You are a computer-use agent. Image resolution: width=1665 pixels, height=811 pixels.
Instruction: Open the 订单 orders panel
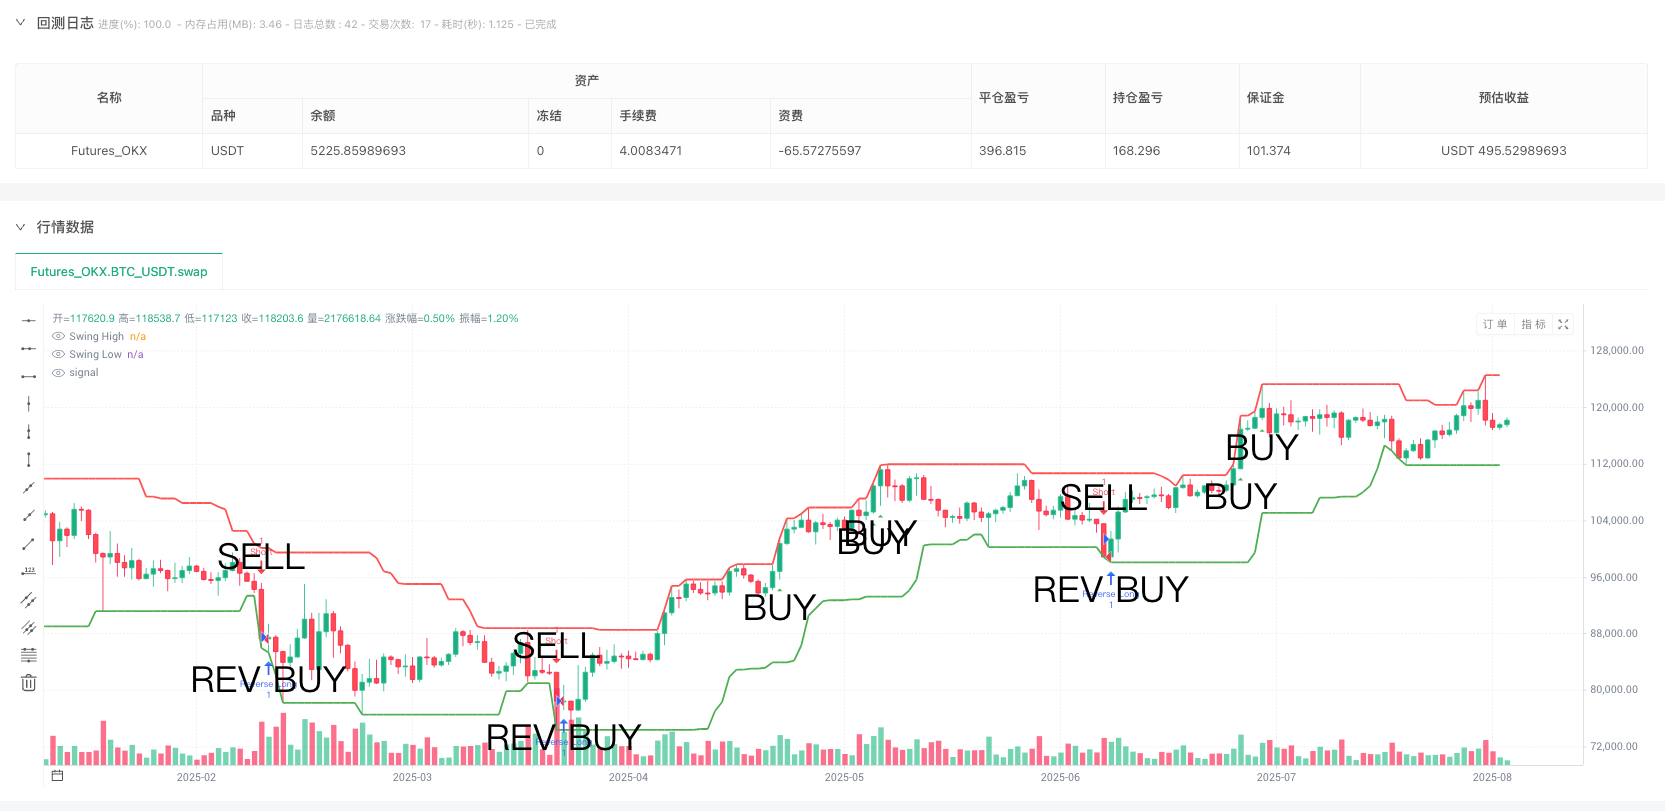click(x=1494, y=324)
